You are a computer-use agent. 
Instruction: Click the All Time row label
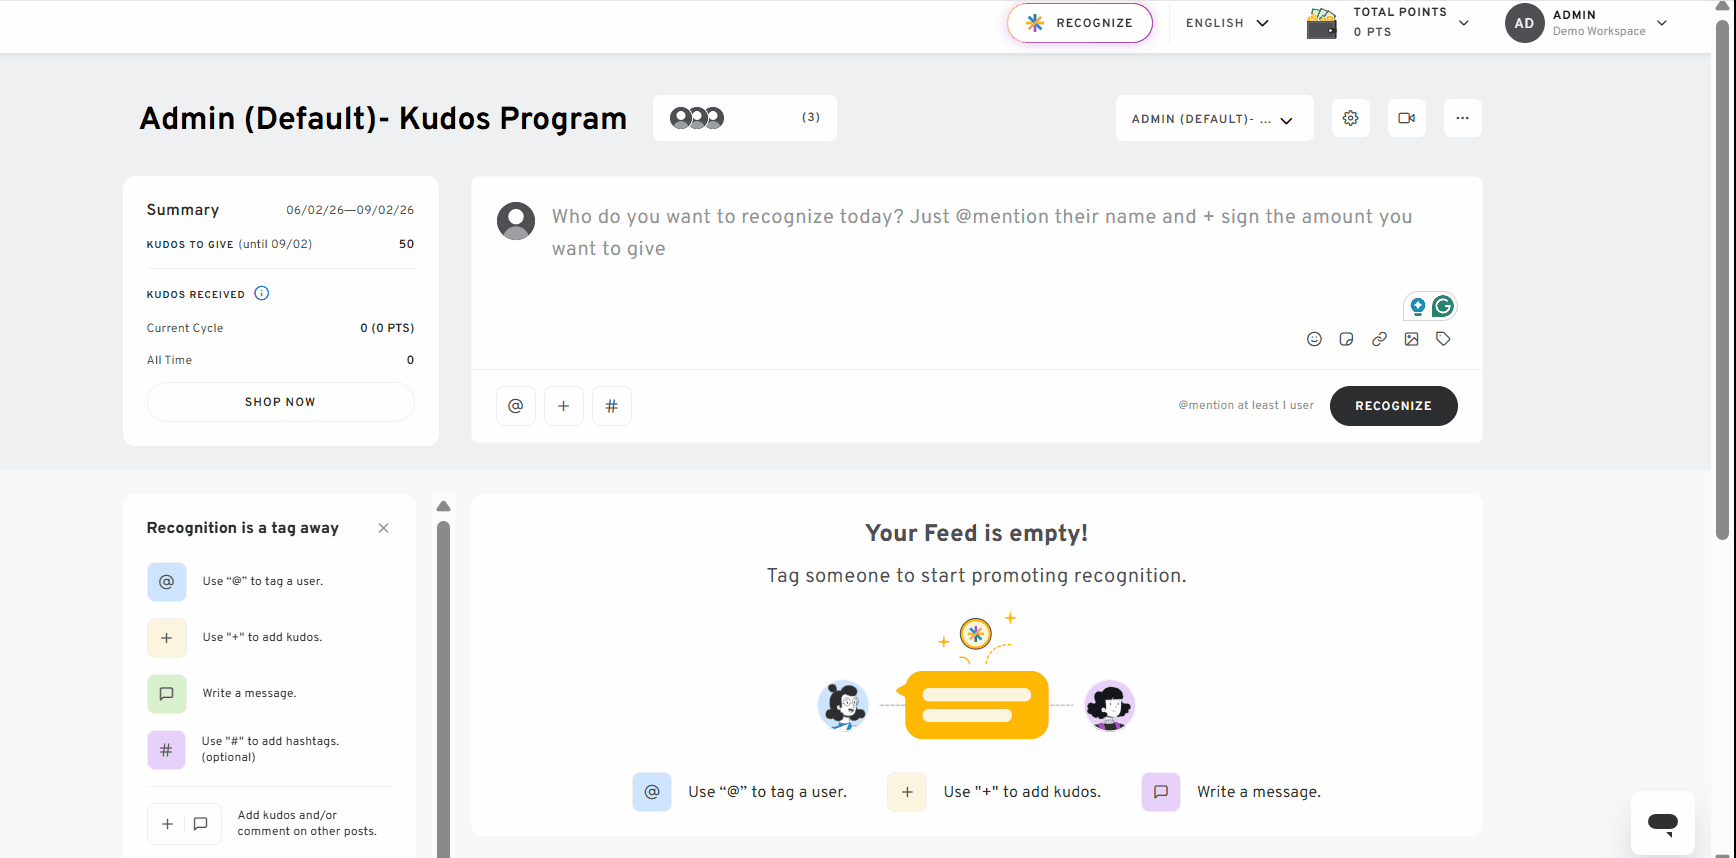169,360
